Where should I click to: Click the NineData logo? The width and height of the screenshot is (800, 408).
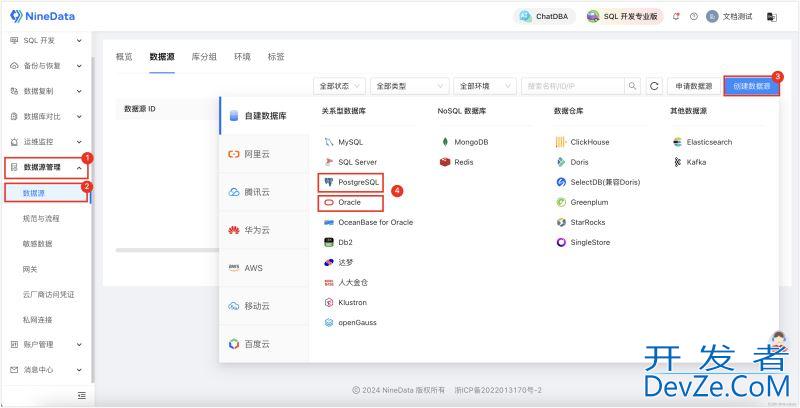(42, 16)
